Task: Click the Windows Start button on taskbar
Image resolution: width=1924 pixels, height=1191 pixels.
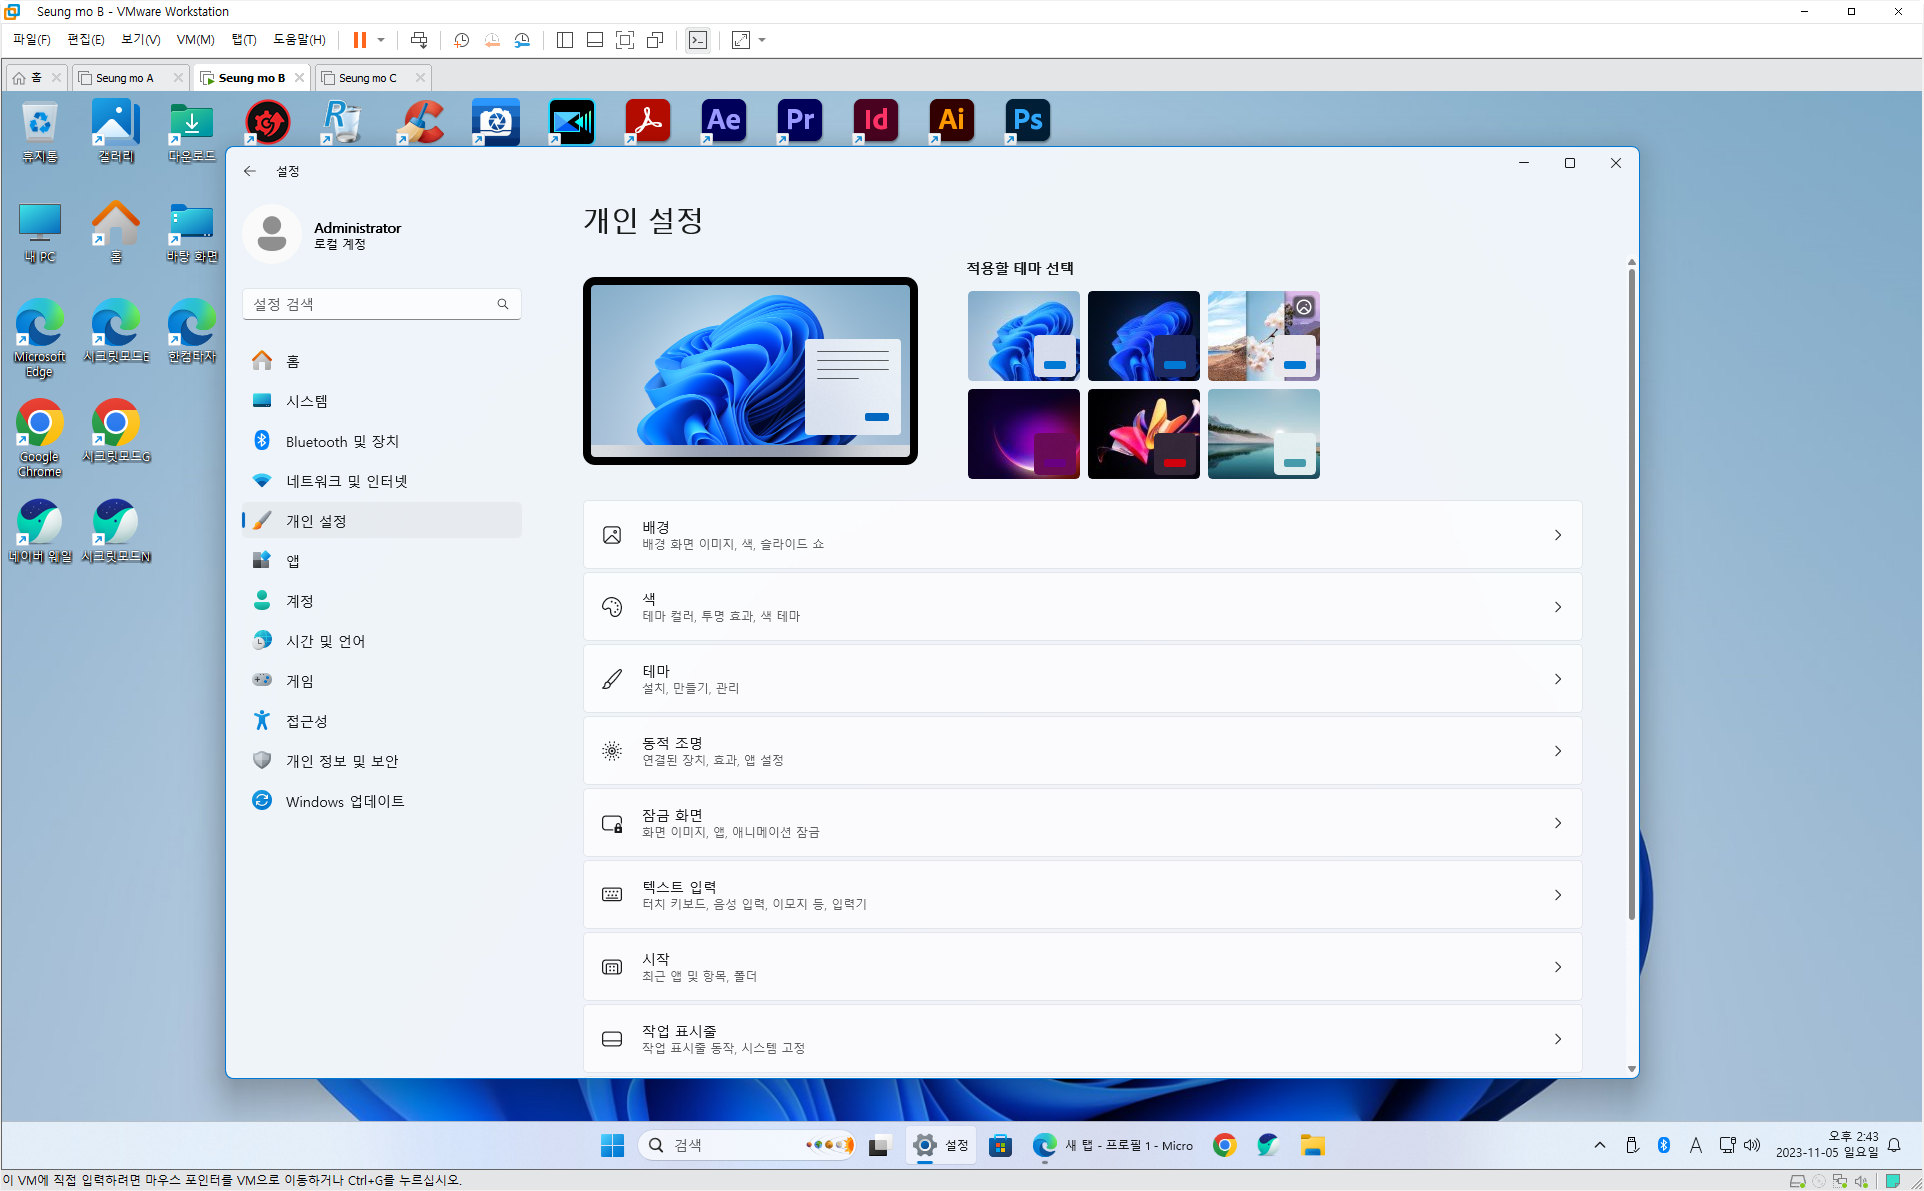Action: pyautogui.click(x=612, y=1145)
